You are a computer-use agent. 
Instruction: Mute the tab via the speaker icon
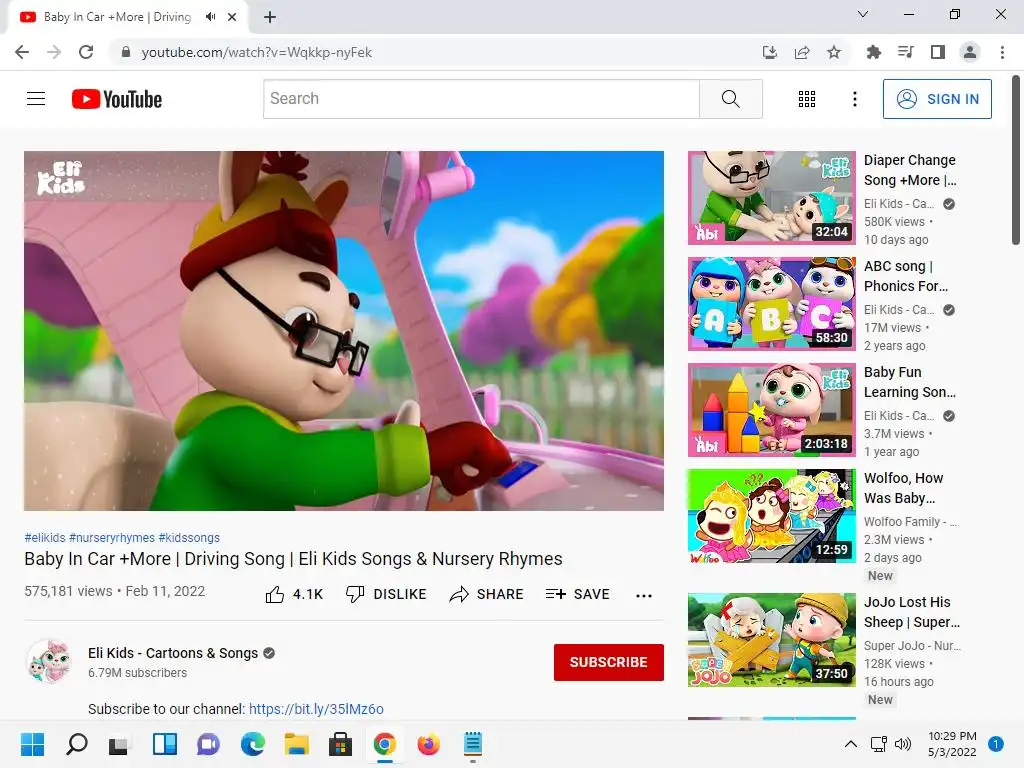[x=210, y=17]
